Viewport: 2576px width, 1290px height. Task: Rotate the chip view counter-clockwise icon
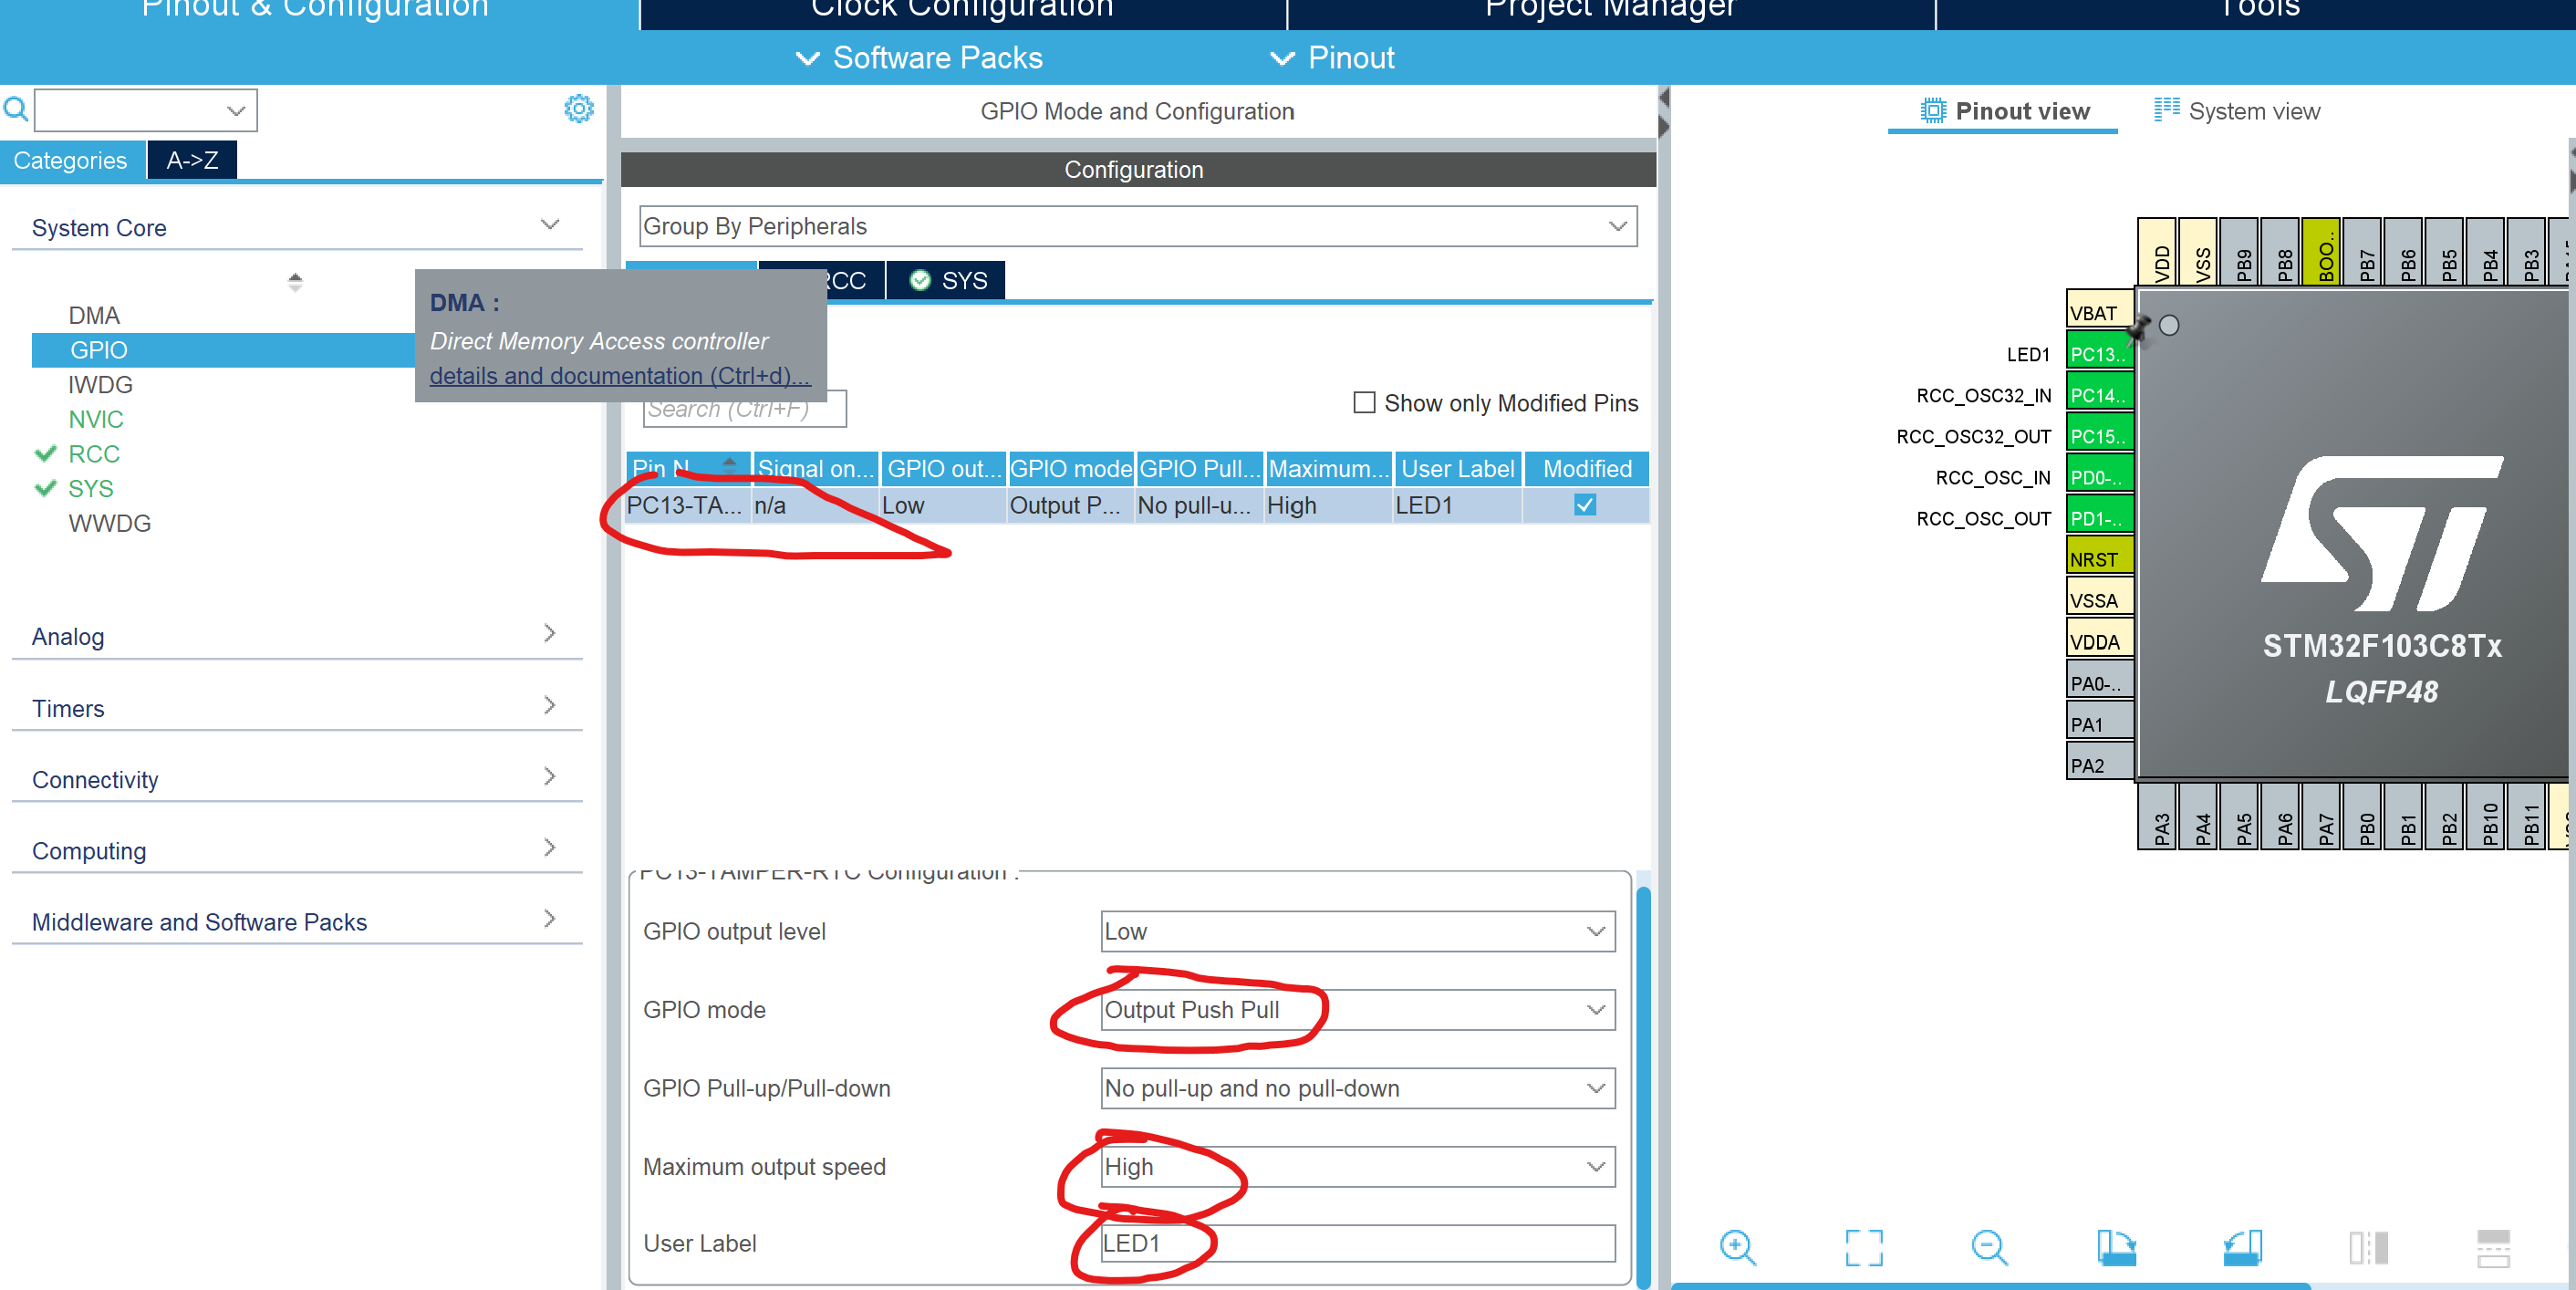tap(2241, 1247)
